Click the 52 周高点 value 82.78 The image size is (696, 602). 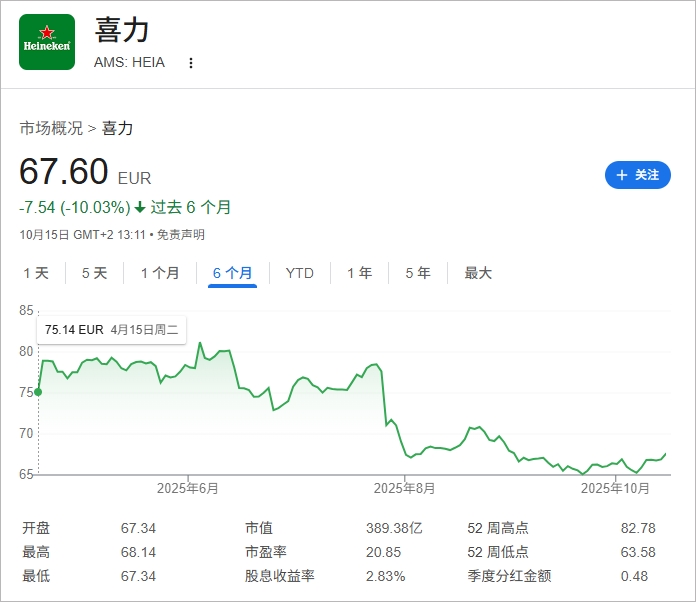pyautogui.click(x=638, y=528)
